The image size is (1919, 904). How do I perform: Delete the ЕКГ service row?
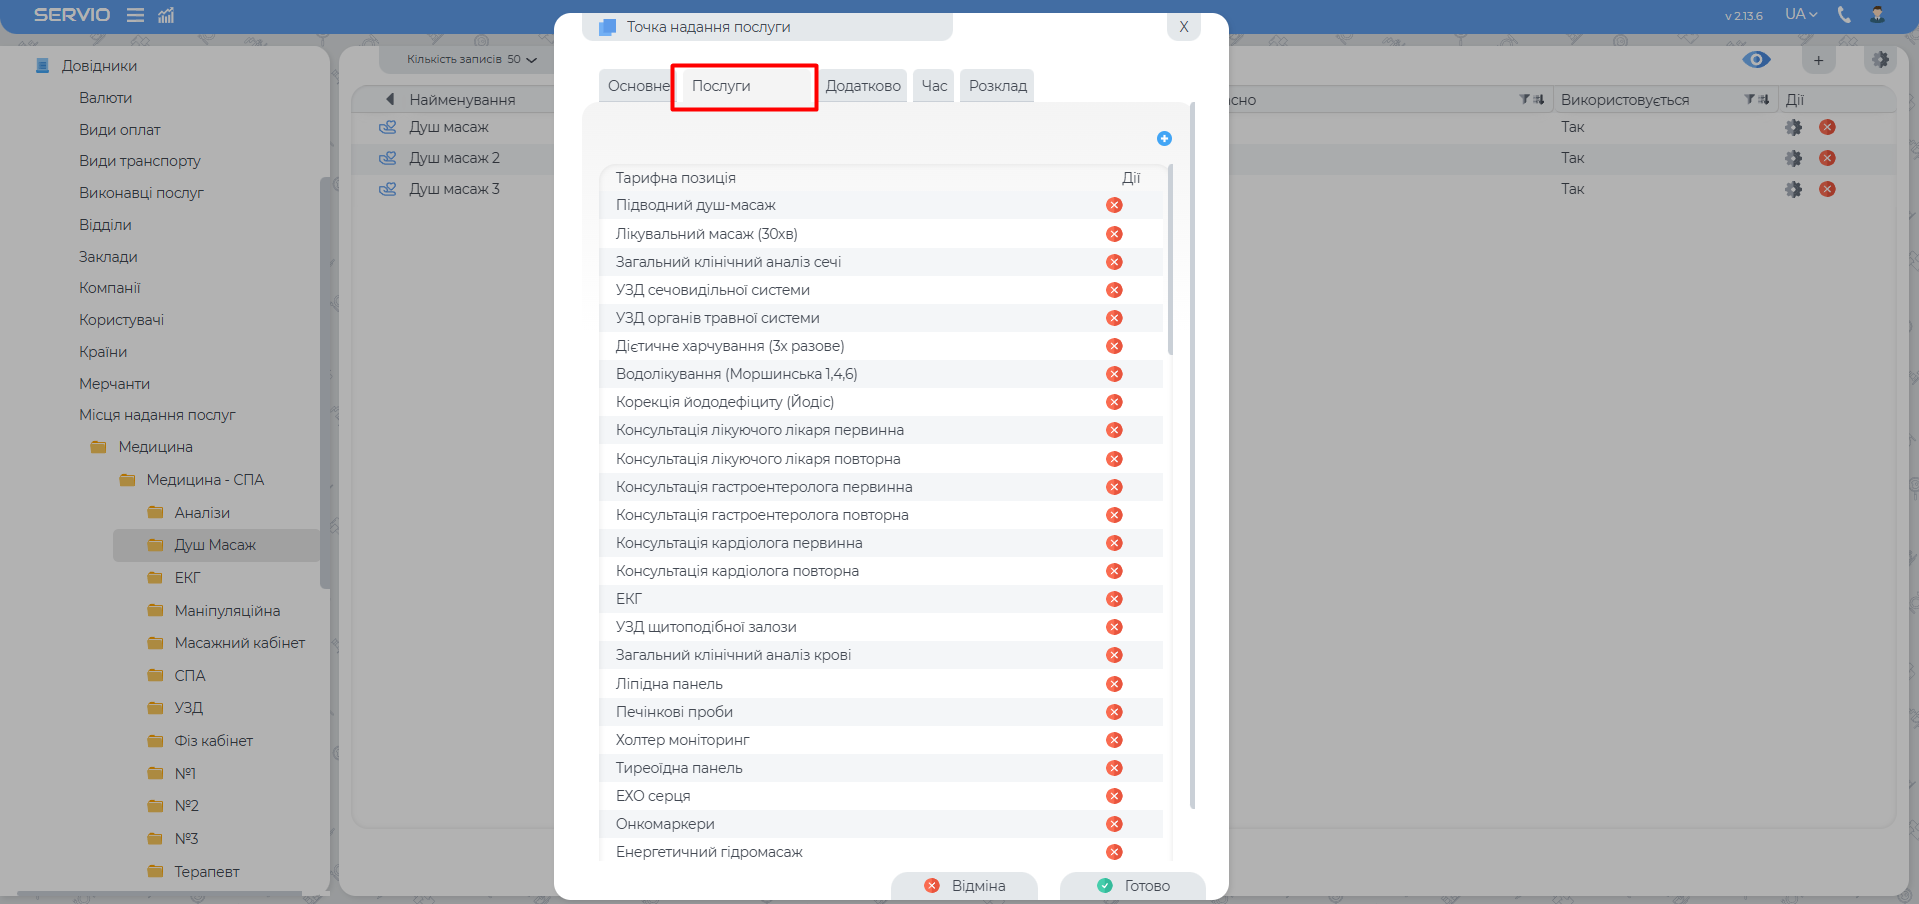click(x=1114, y=599)
